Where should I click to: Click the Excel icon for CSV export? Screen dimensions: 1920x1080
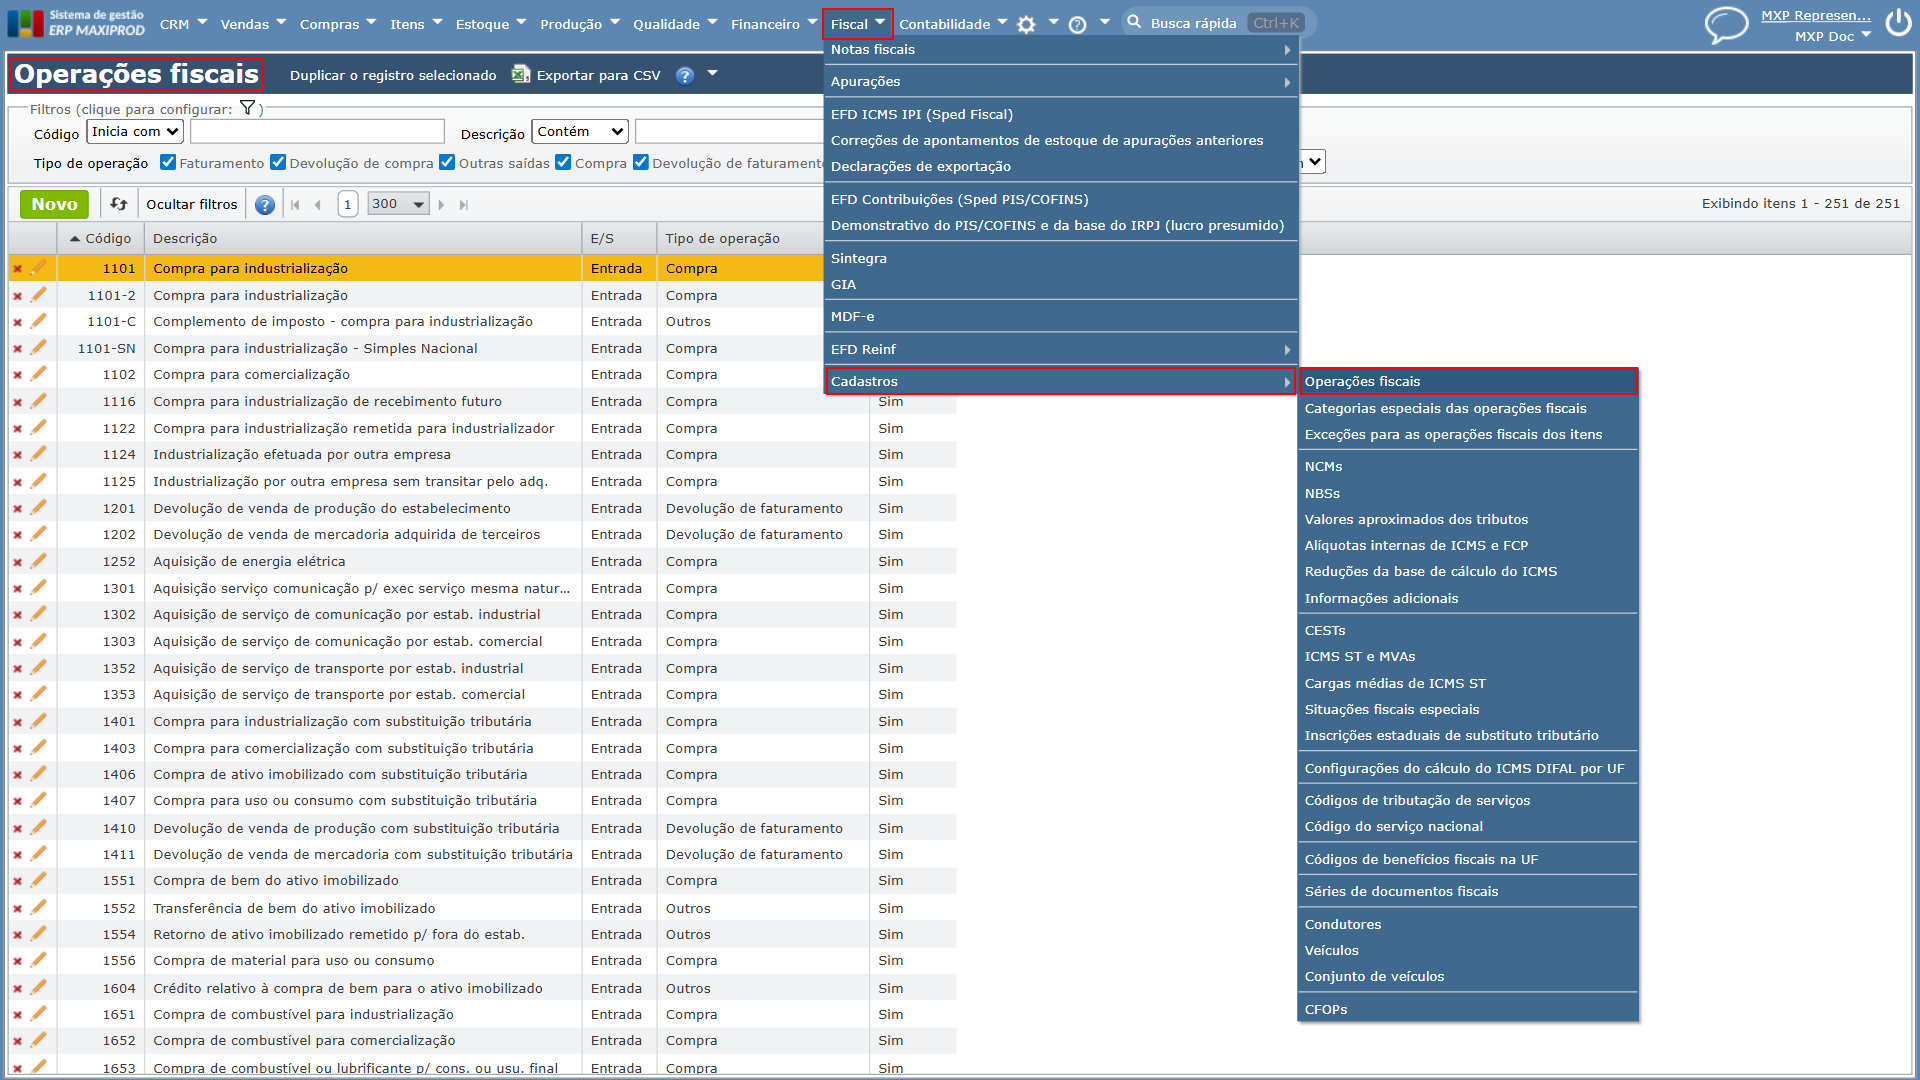(x=520, y=74)
